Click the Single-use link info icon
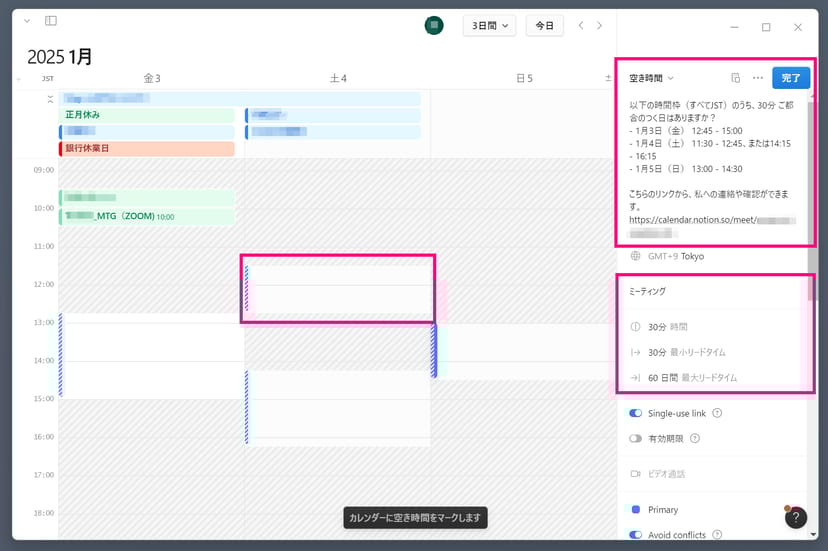The width and height of the screenshot is (828, 551). point(717,413)
